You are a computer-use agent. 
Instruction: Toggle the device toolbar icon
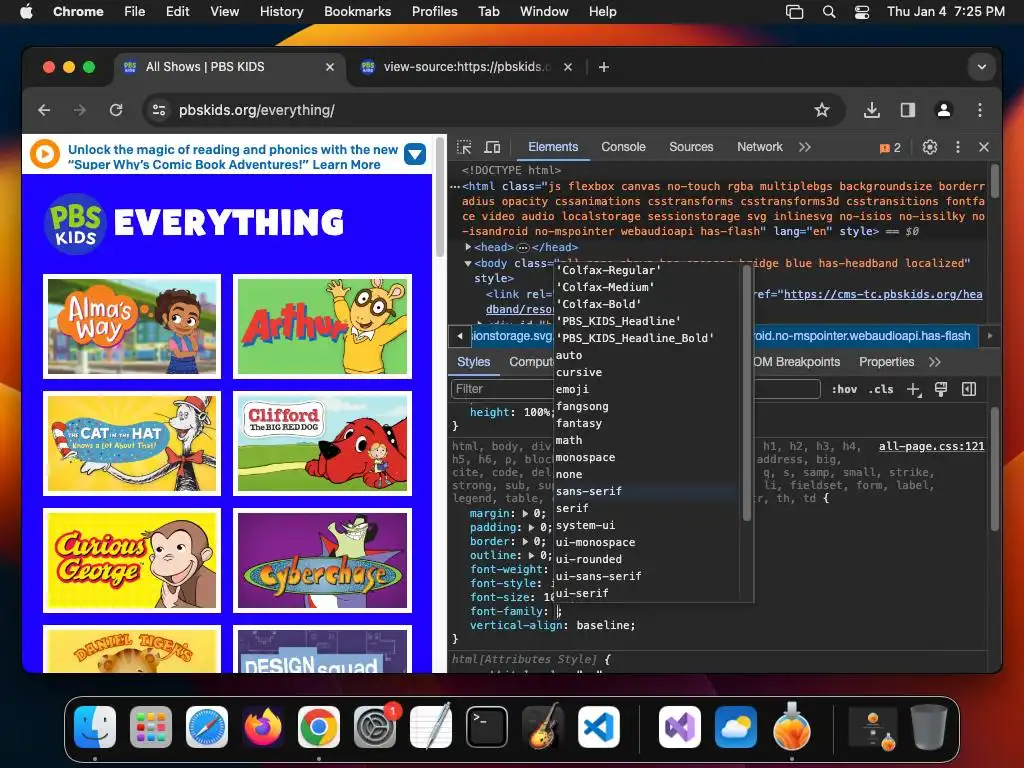click(492, 147)
